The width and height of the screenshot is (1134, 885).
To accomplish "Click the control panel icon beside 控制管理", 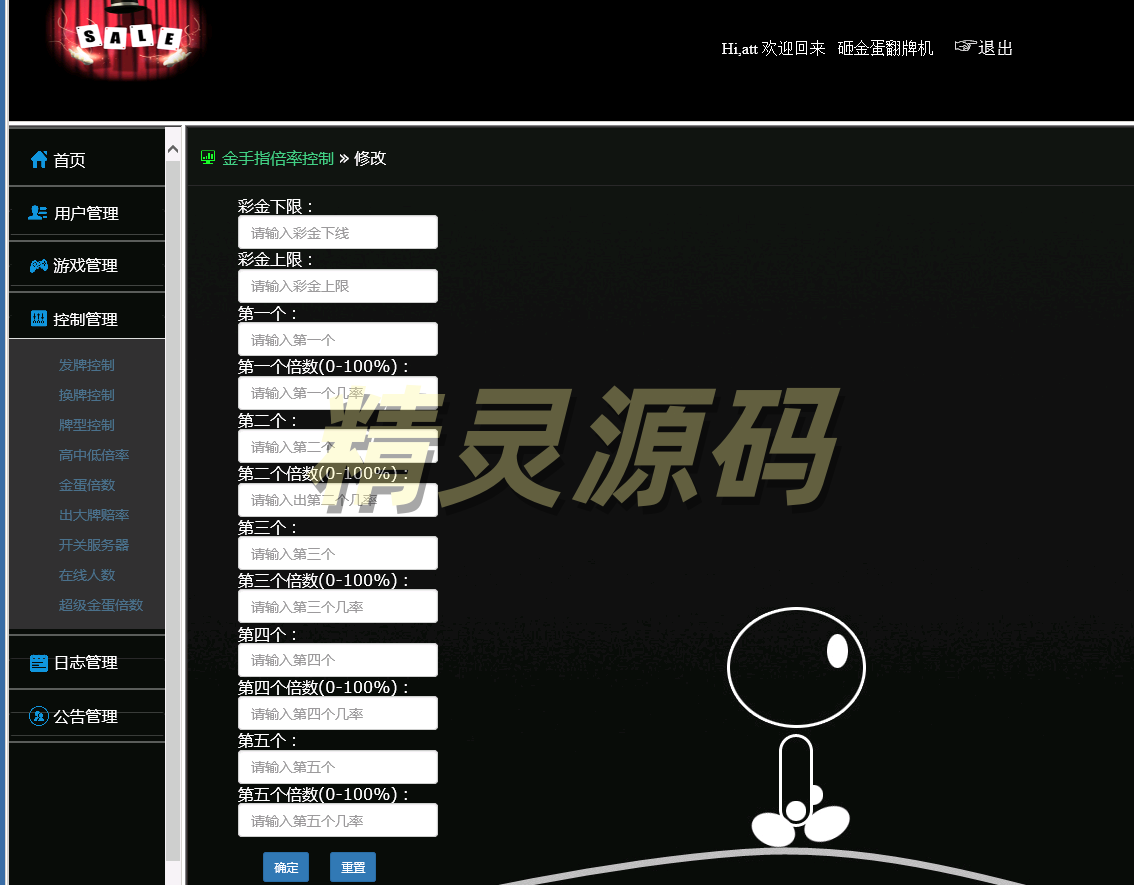I will pyautogui.click(x=39, y=319).
